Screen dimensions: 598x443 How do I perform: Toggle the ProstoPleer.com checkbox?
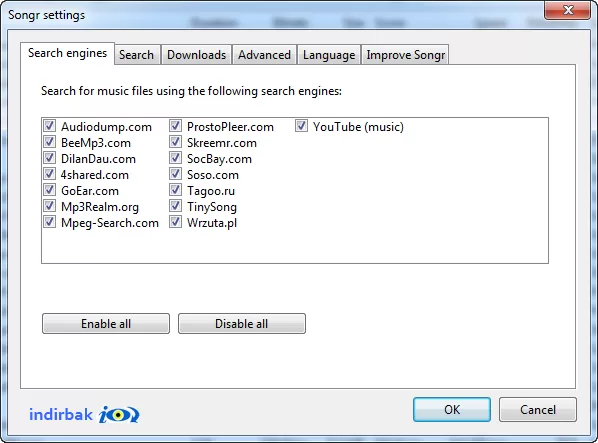click(175, 126)
